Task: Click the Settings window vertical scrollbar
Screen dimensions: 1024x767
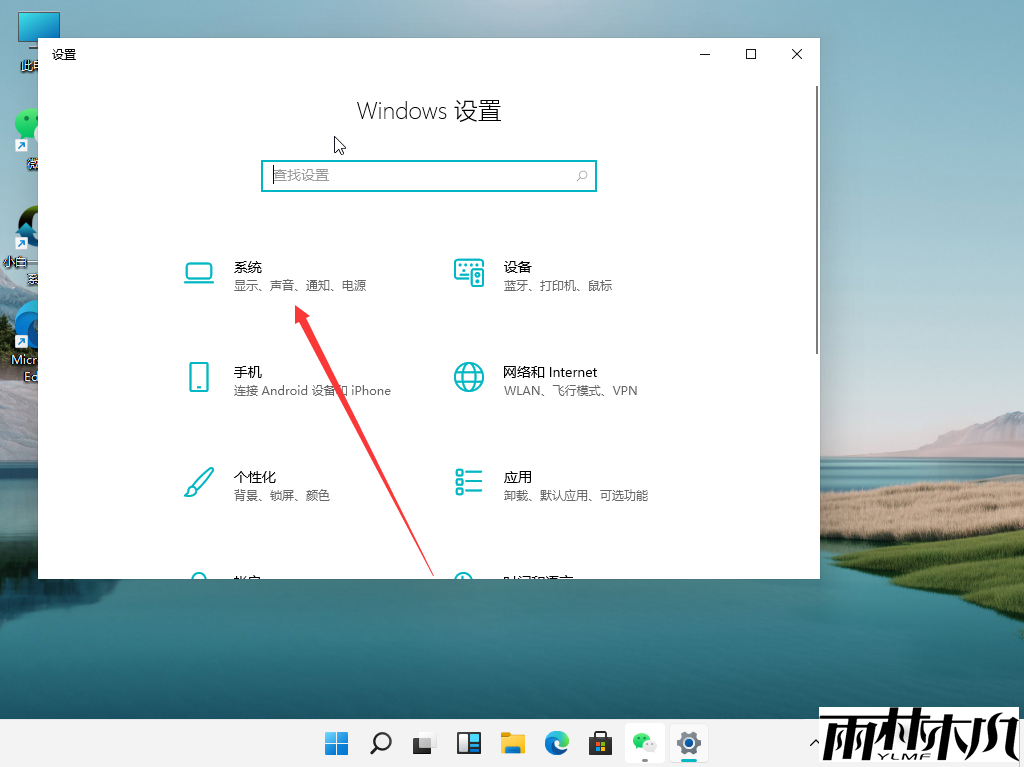Action: tap(816, 220)
